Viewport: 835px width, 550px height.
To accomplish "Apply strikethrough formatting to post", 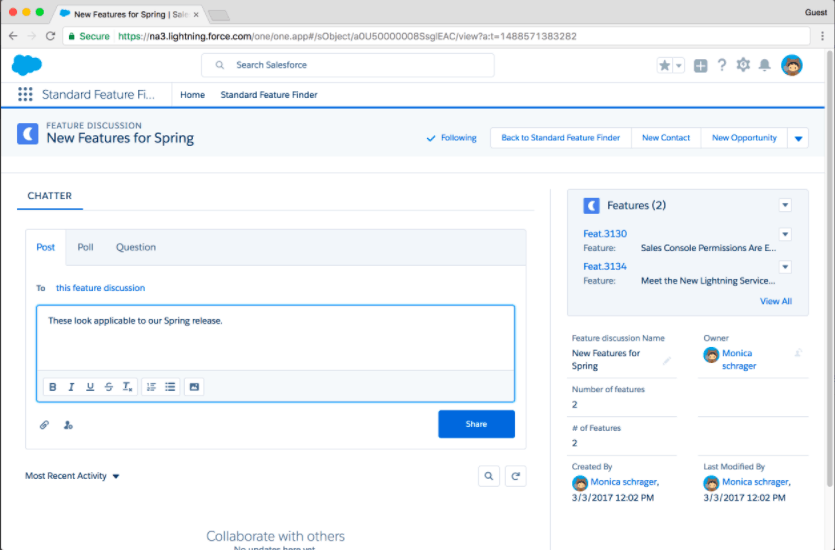I will click(109, 387).
